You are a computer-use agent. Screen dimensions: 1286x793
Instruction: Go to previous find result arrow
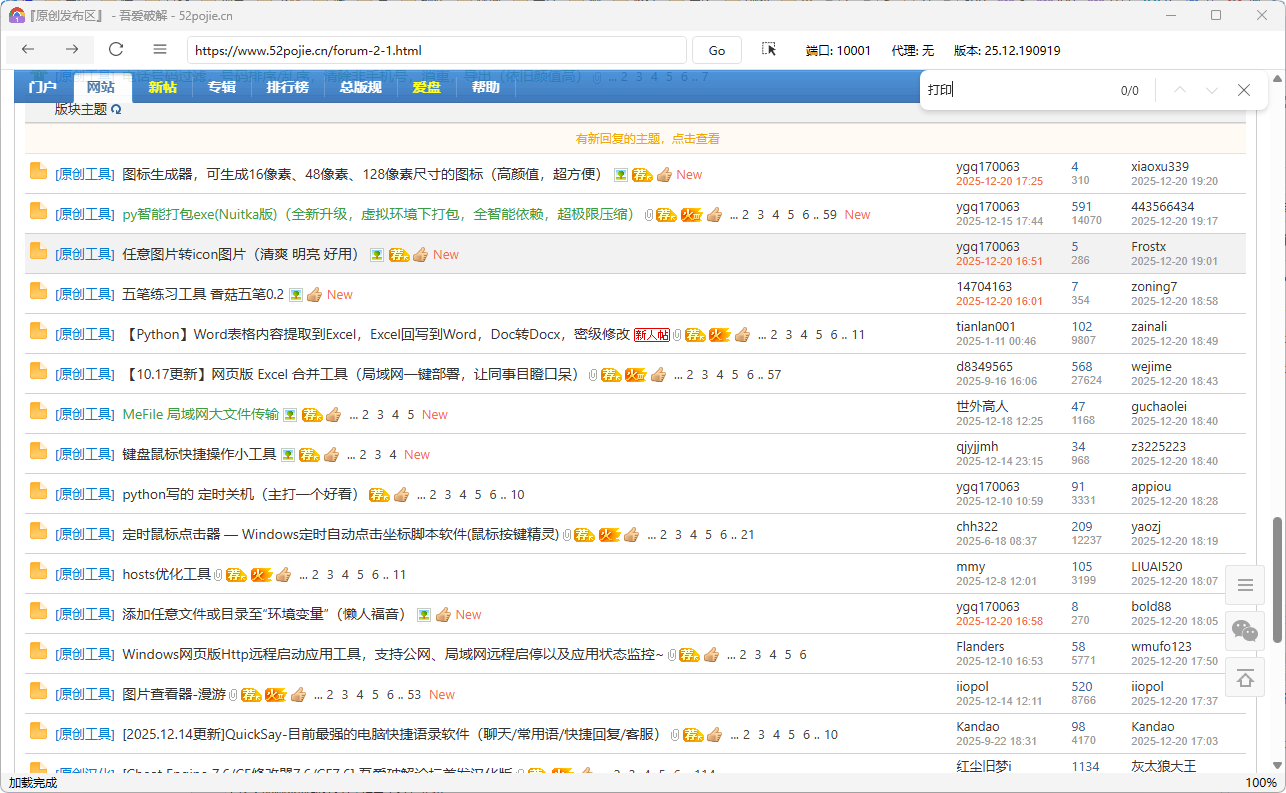point(1180,90)
